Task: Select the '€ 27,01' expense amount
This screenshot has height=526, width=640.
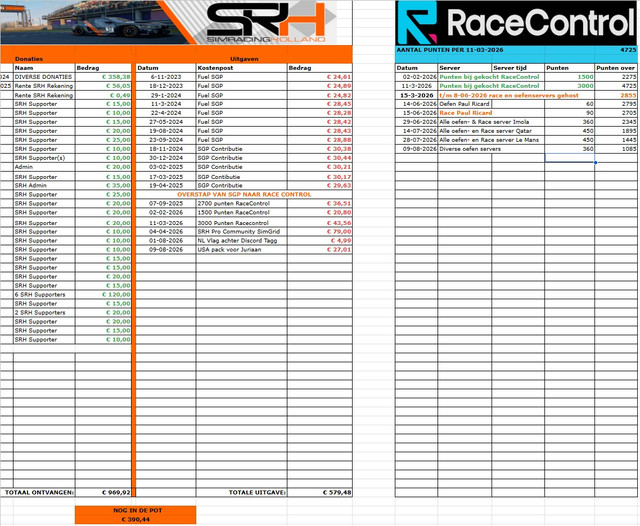Action: (x=320, y=249)
